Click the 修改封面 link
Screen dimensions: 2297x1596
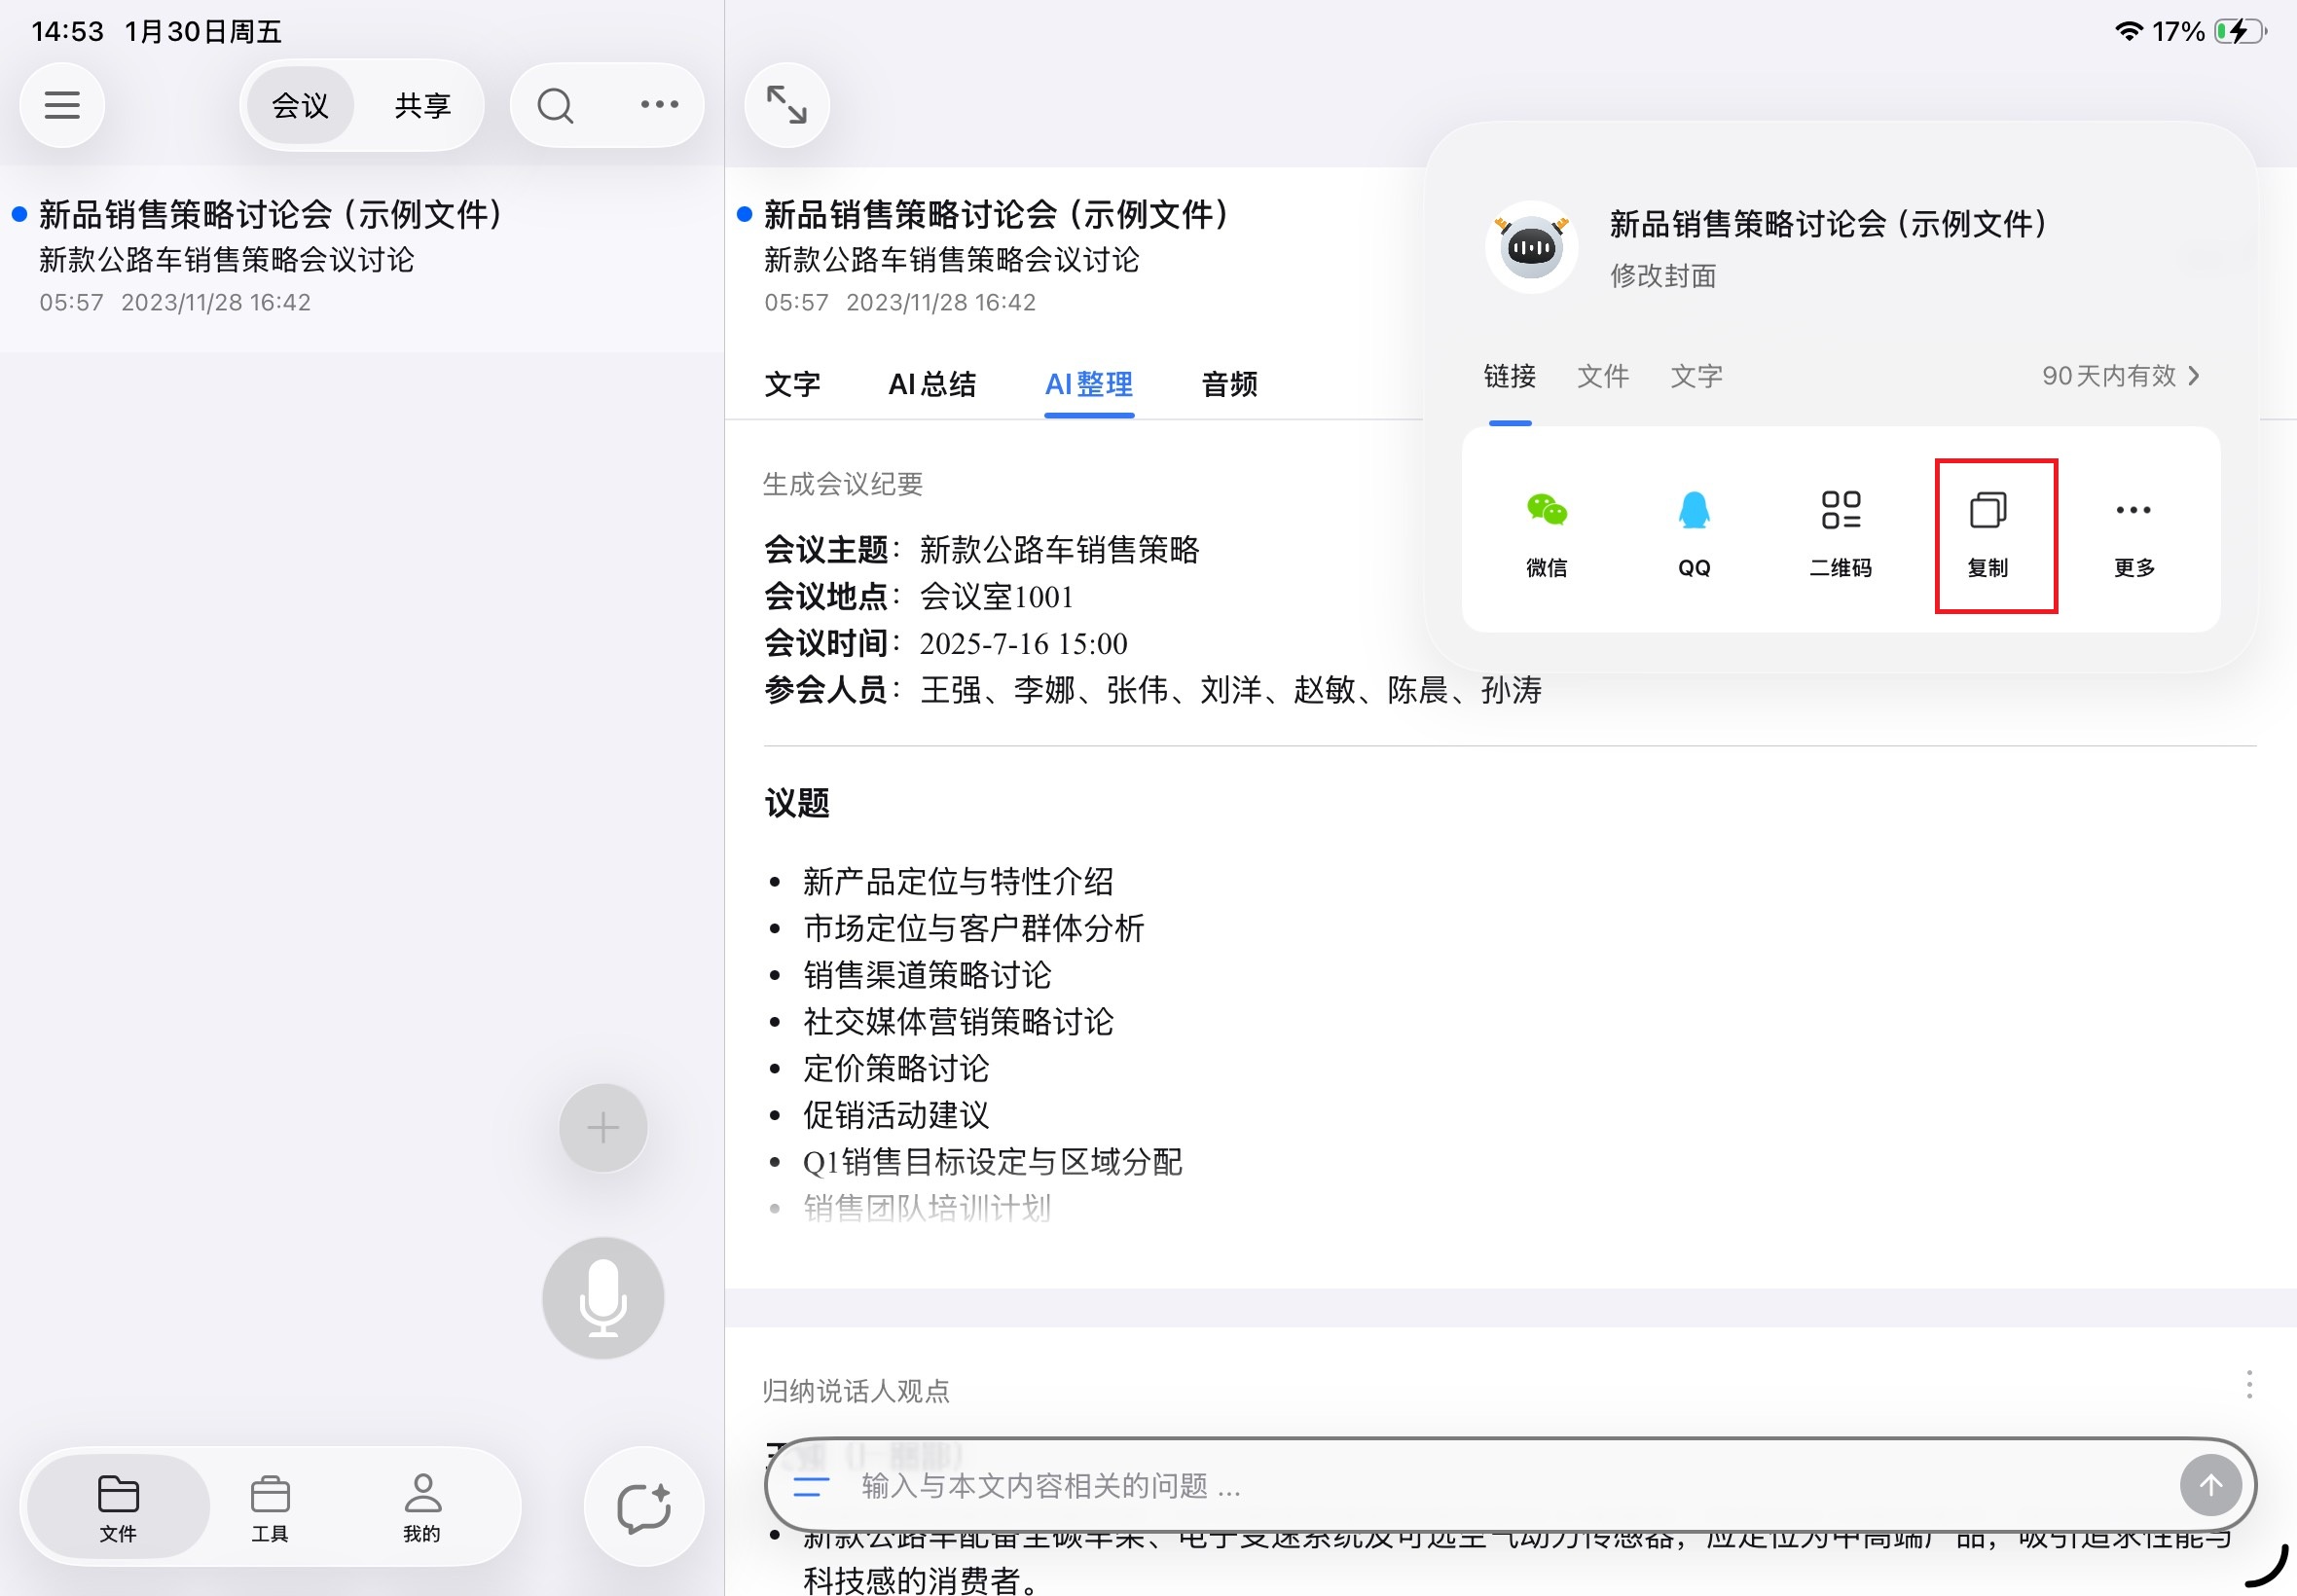(x=1663, y=277)
